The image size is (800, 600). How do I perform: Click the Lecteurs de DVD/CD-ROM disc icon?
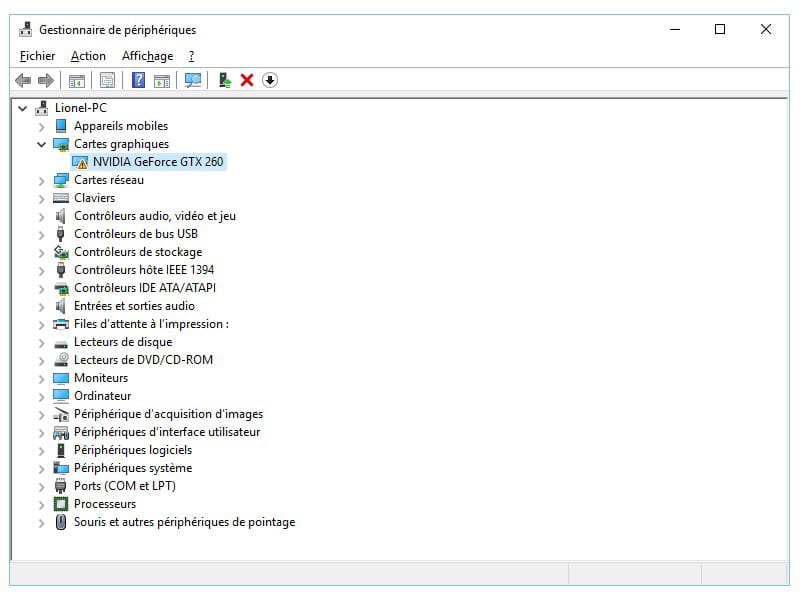tap(61, 360)
